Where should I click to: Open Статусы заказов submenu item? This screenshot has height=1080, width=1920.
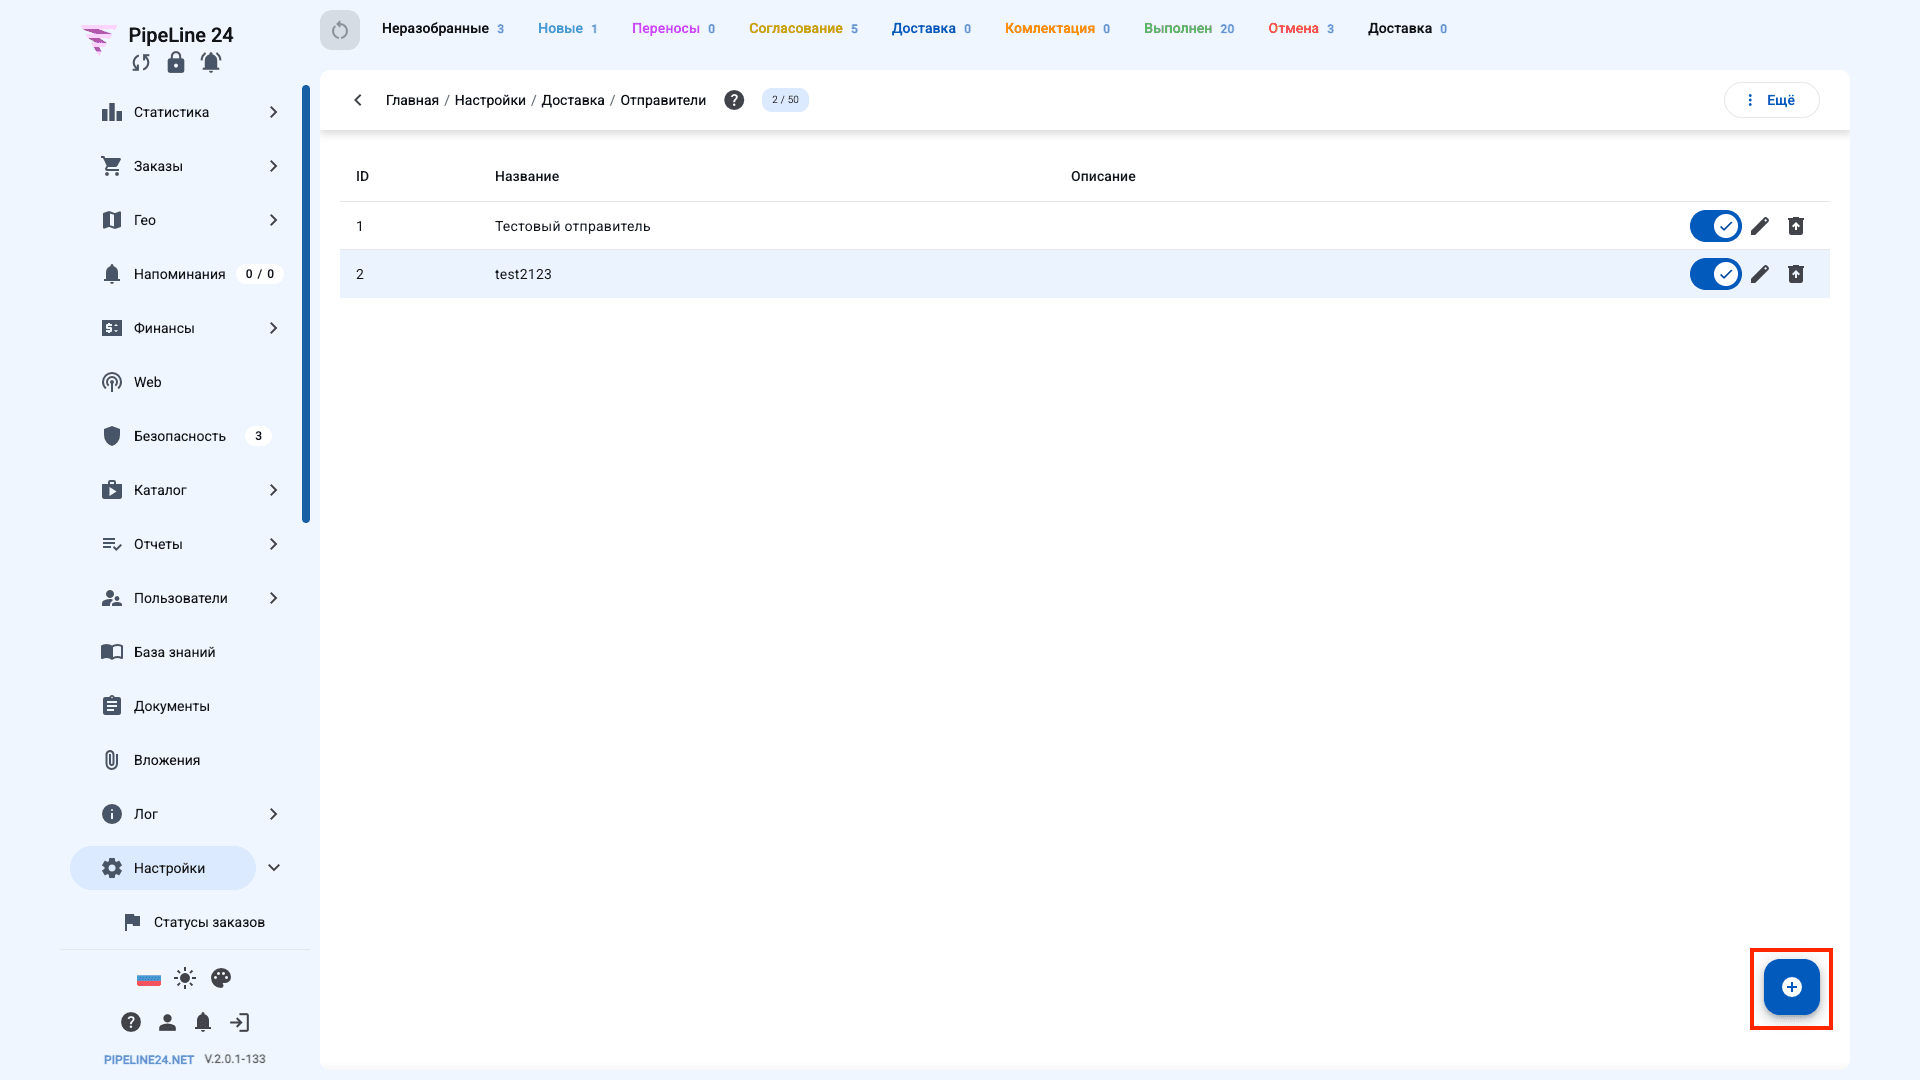[195, 922]
